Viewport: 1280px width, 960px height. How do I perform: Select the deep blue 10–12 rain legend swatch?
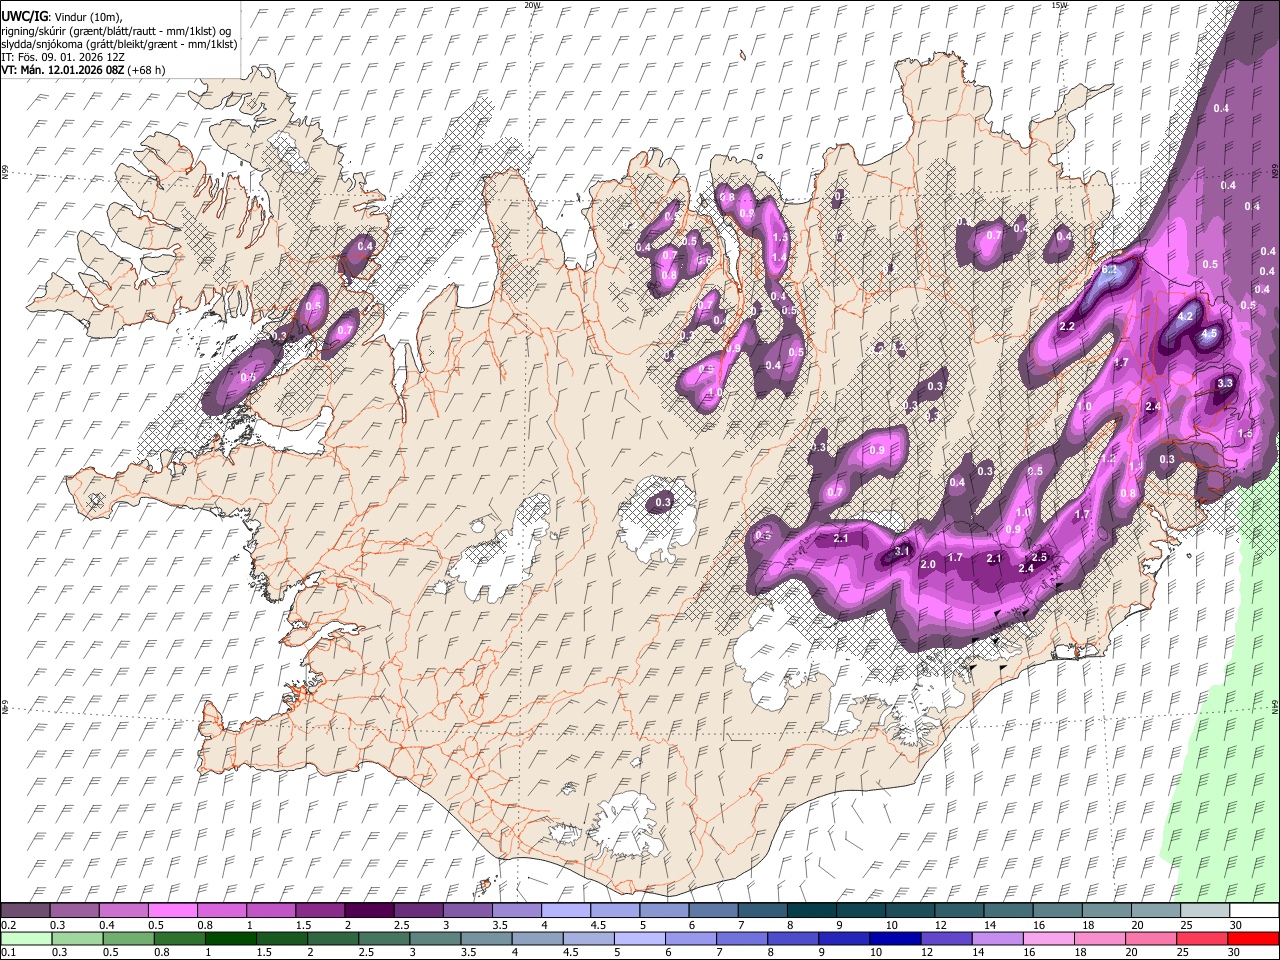895,939
